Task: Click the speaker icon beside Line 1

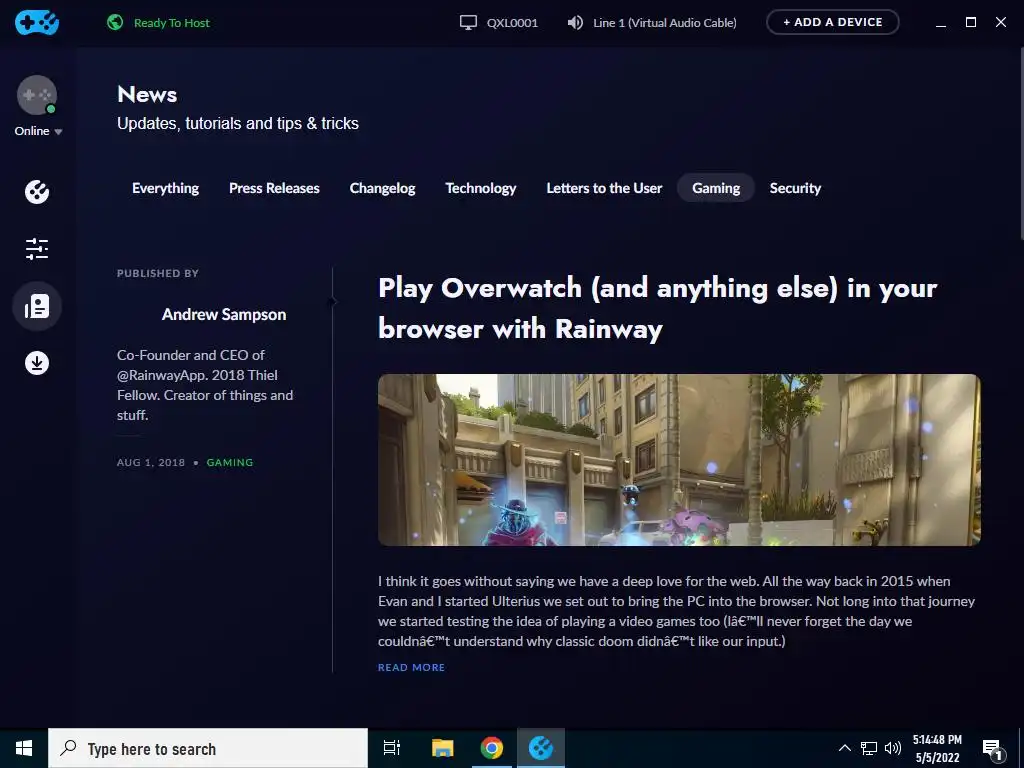Action: tap(575, 23)
